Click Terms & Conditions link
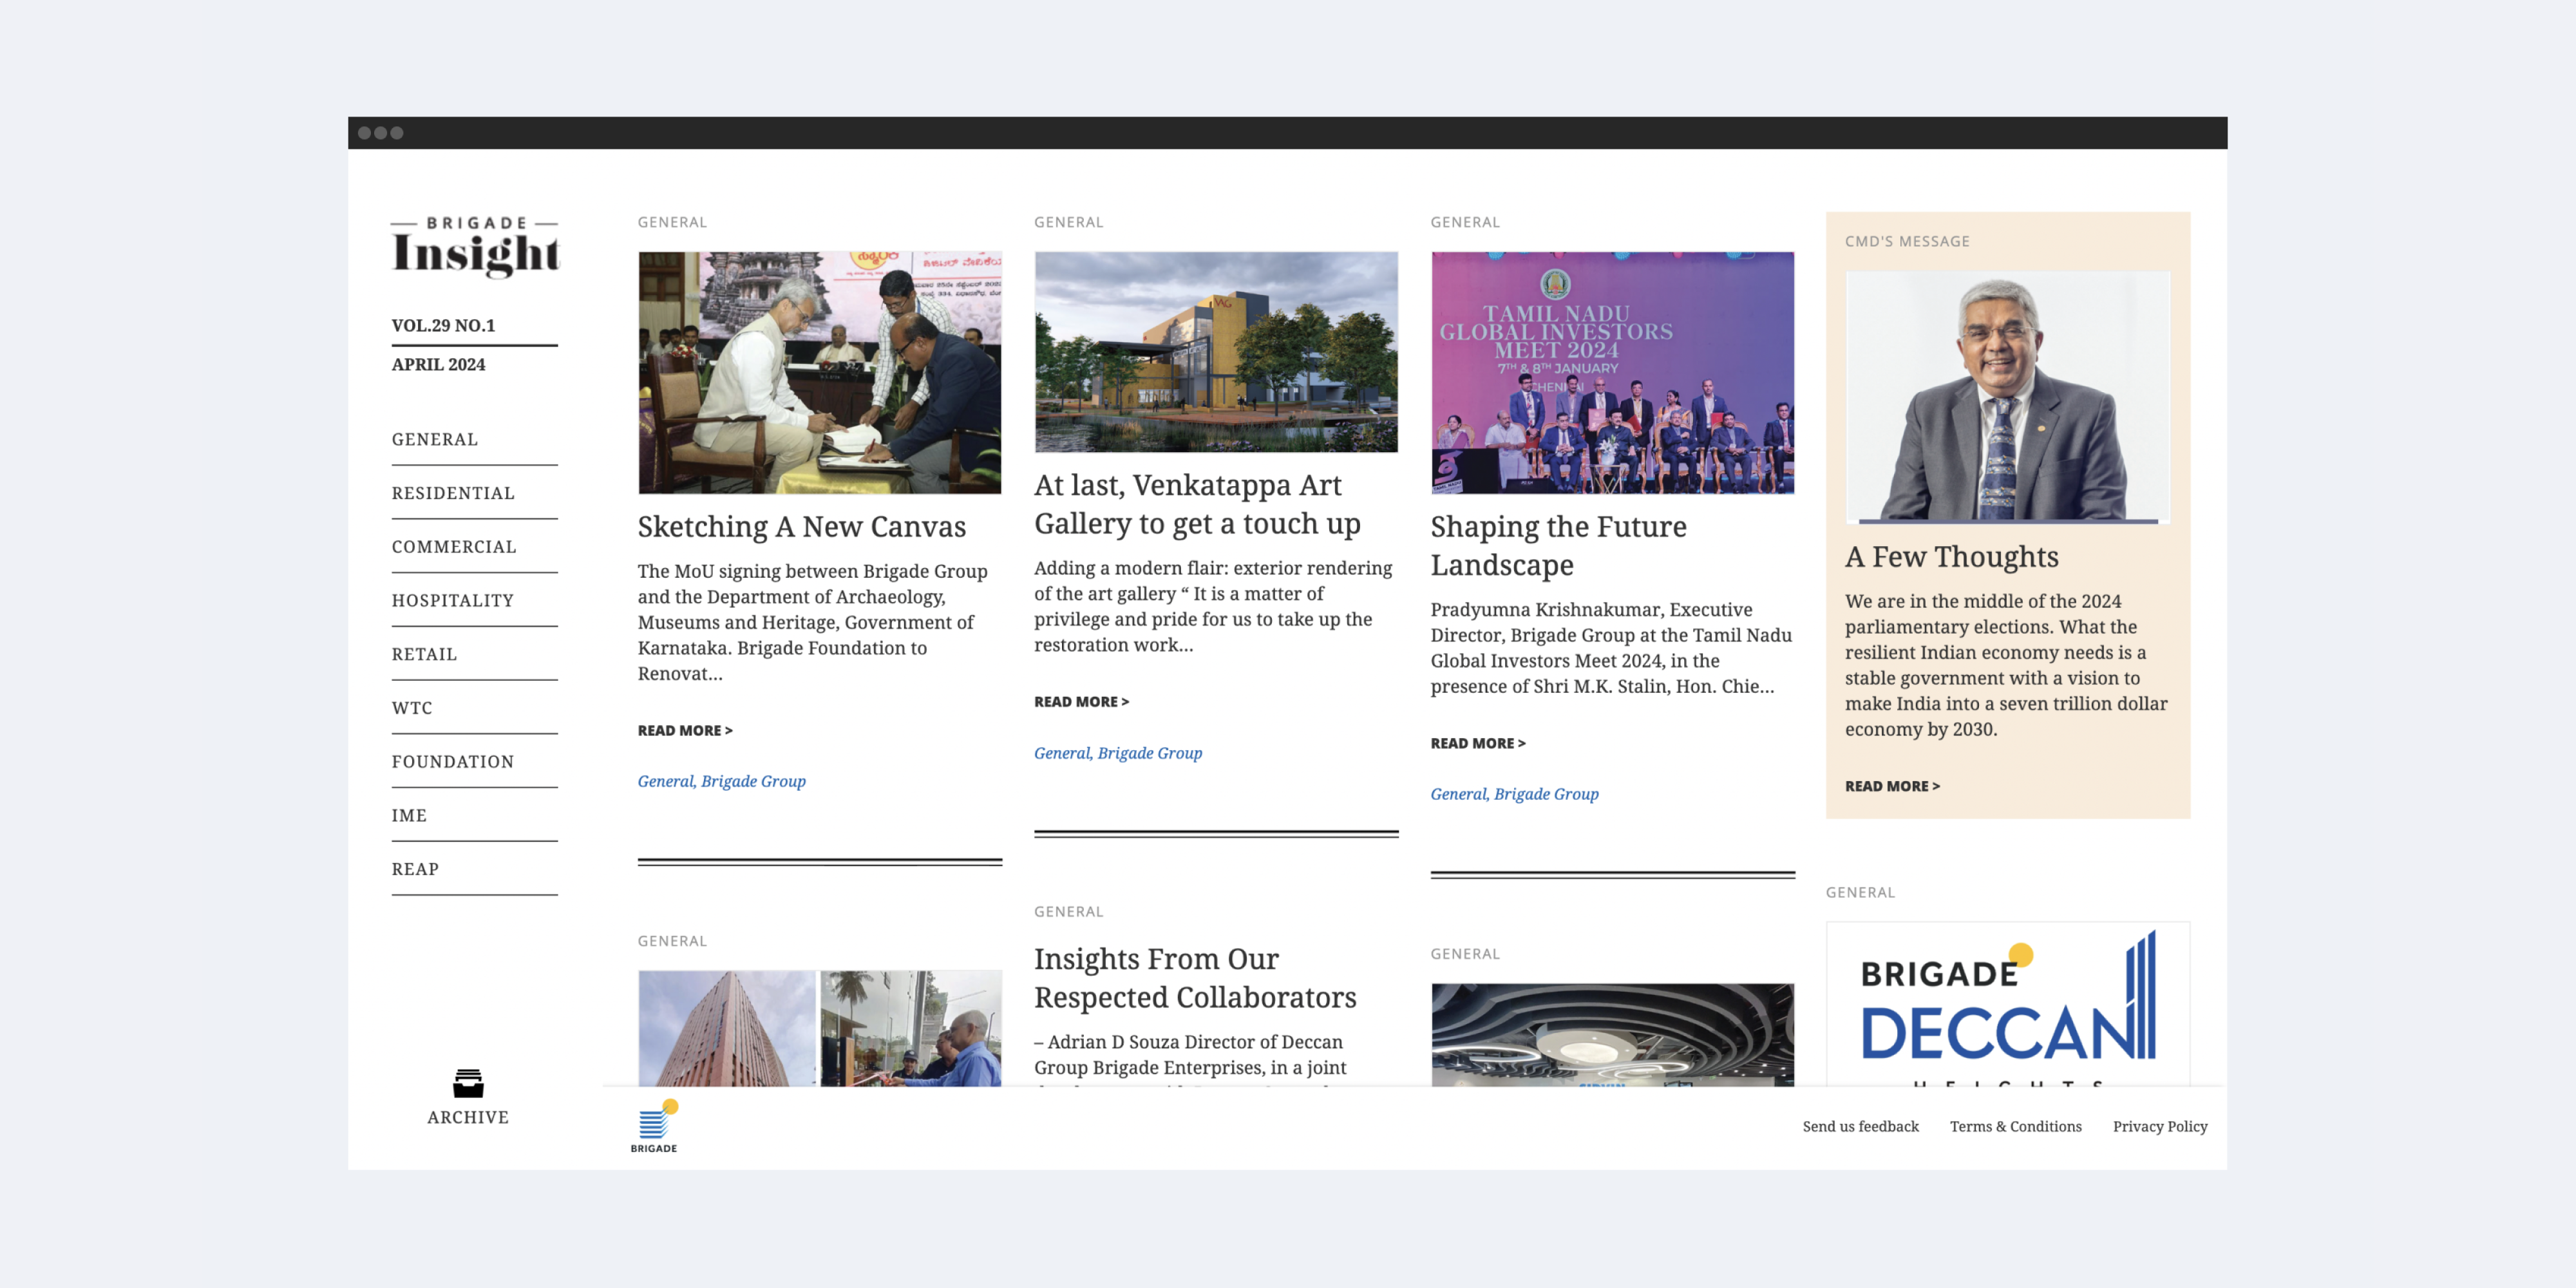Image resolution: width=2576 pixels, height=1288 pixels. [x=2015, y=1126]
